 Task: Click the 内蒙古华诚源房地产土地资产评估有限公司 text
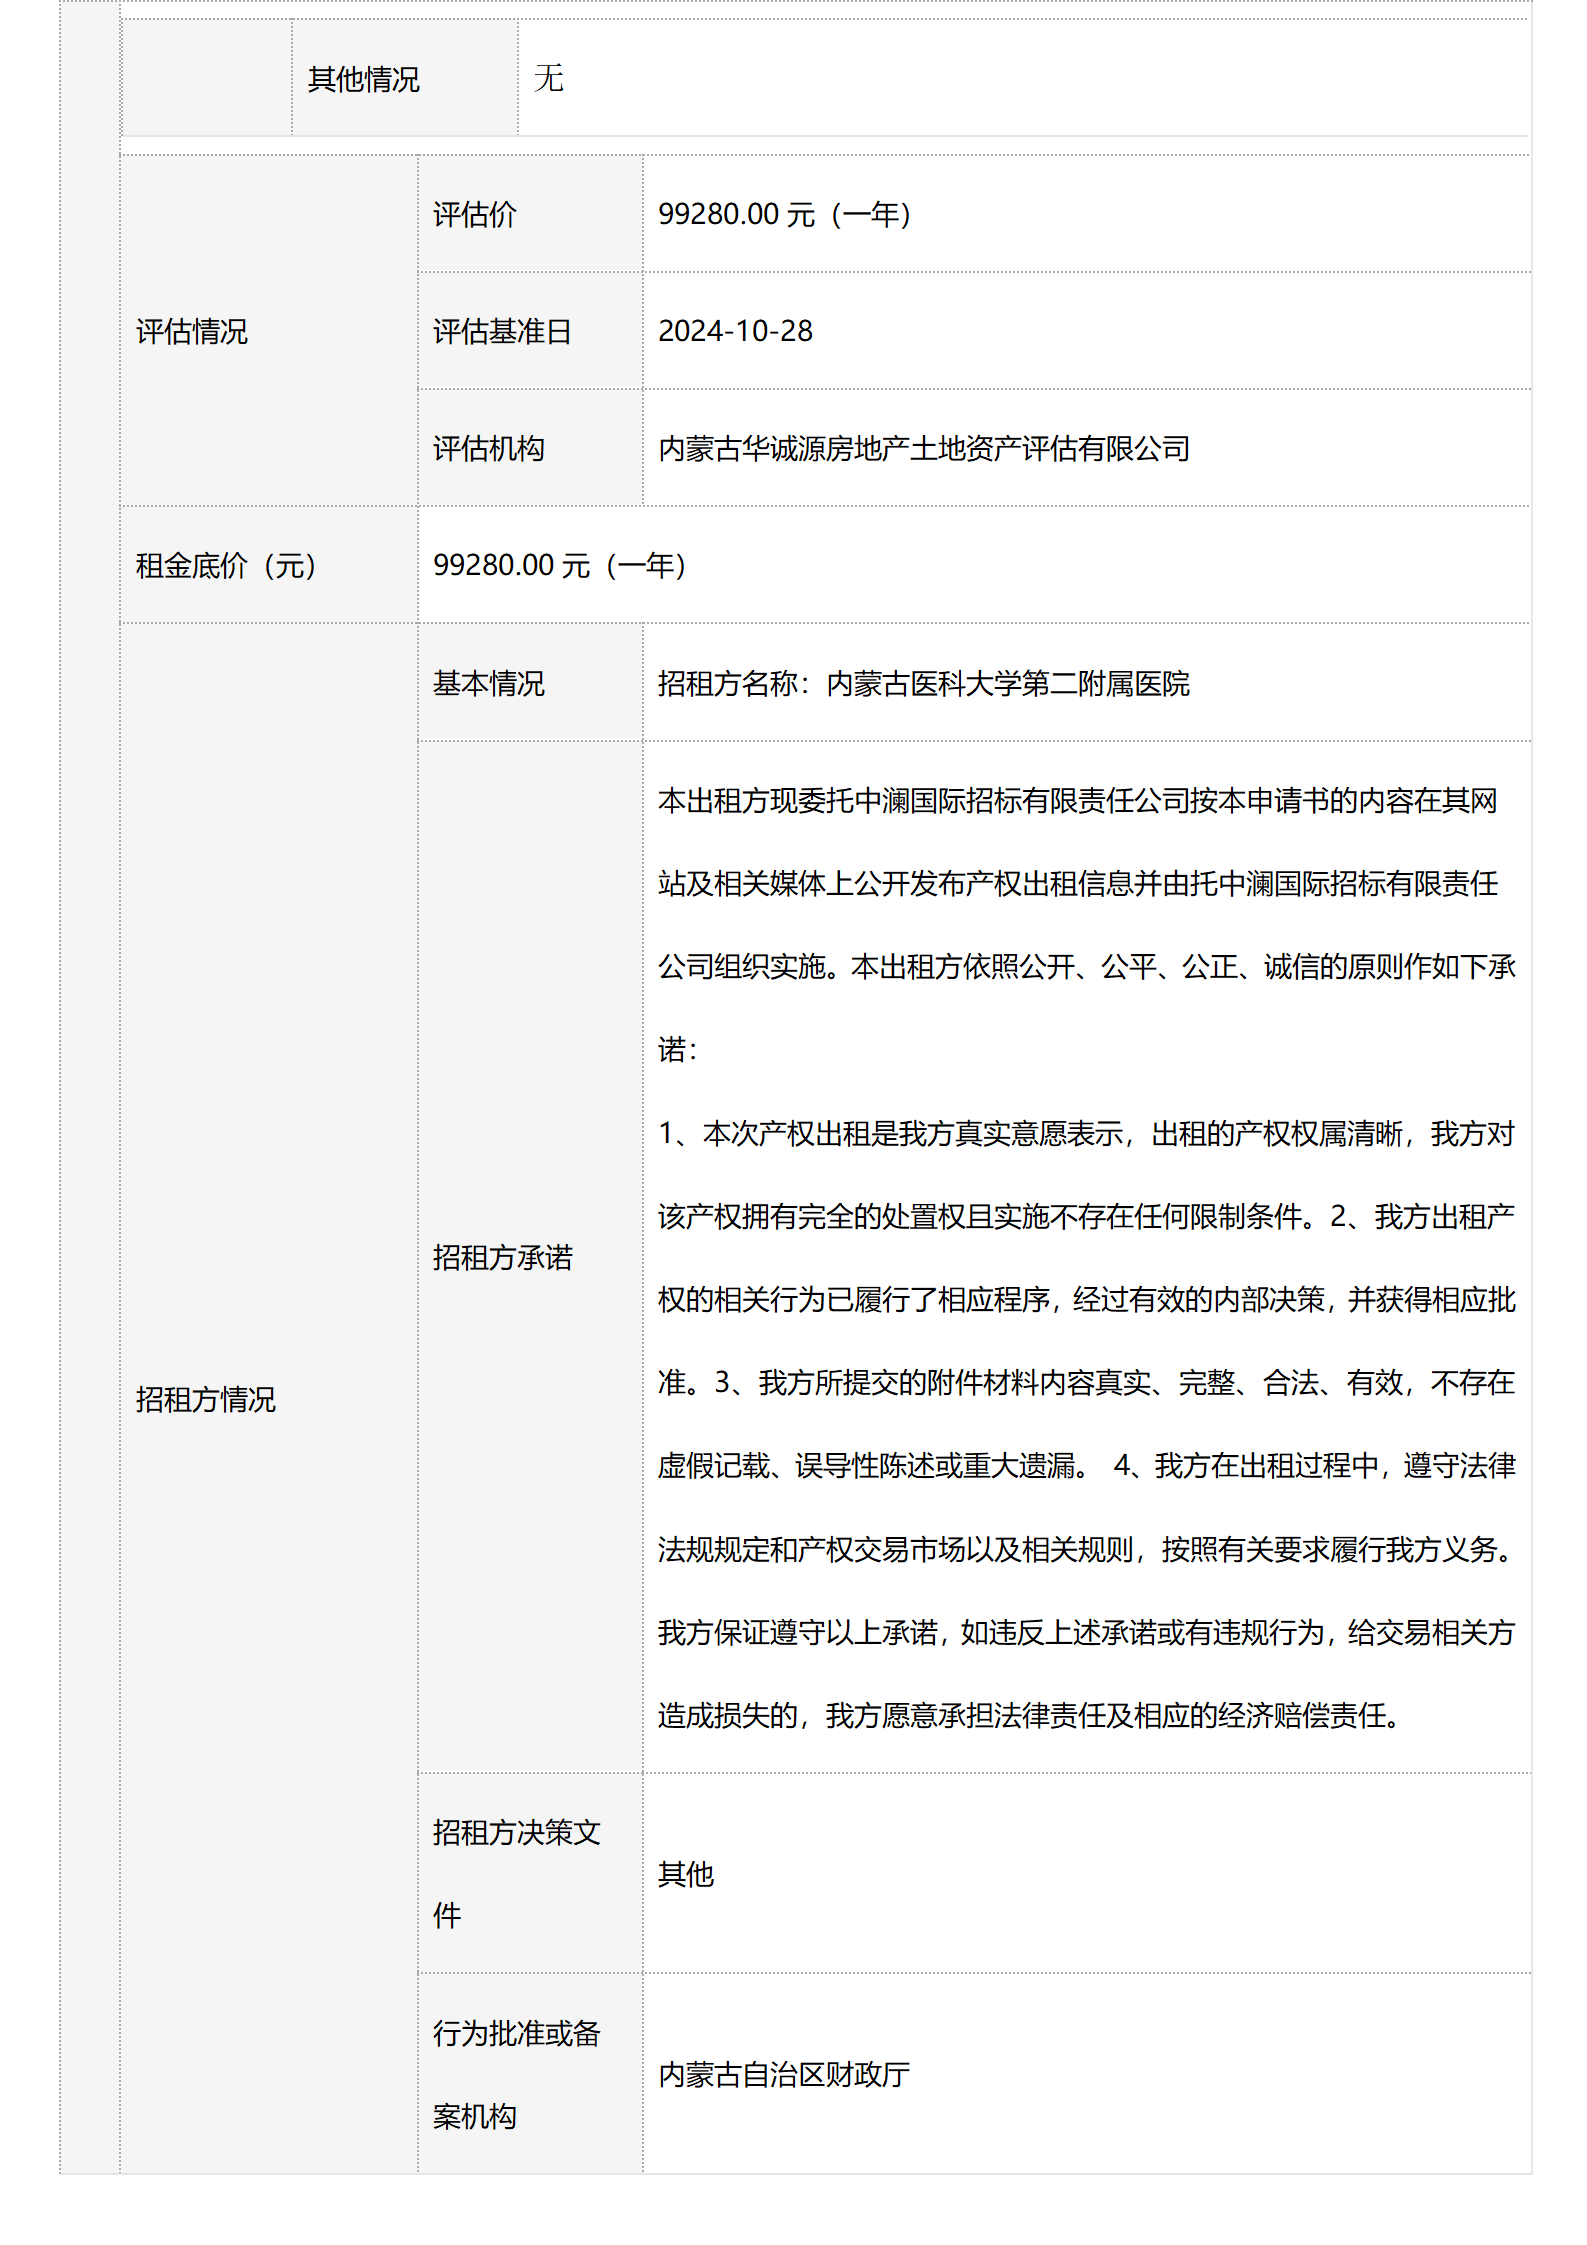(x=924, y=448)
